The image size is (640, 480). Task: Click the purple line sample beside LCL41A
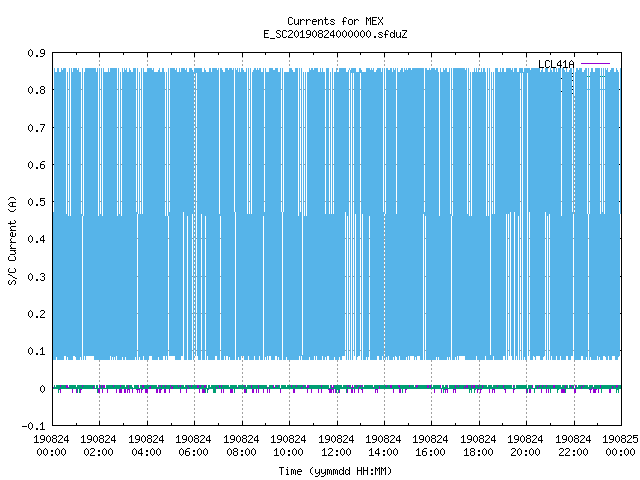tap(595, 64)
